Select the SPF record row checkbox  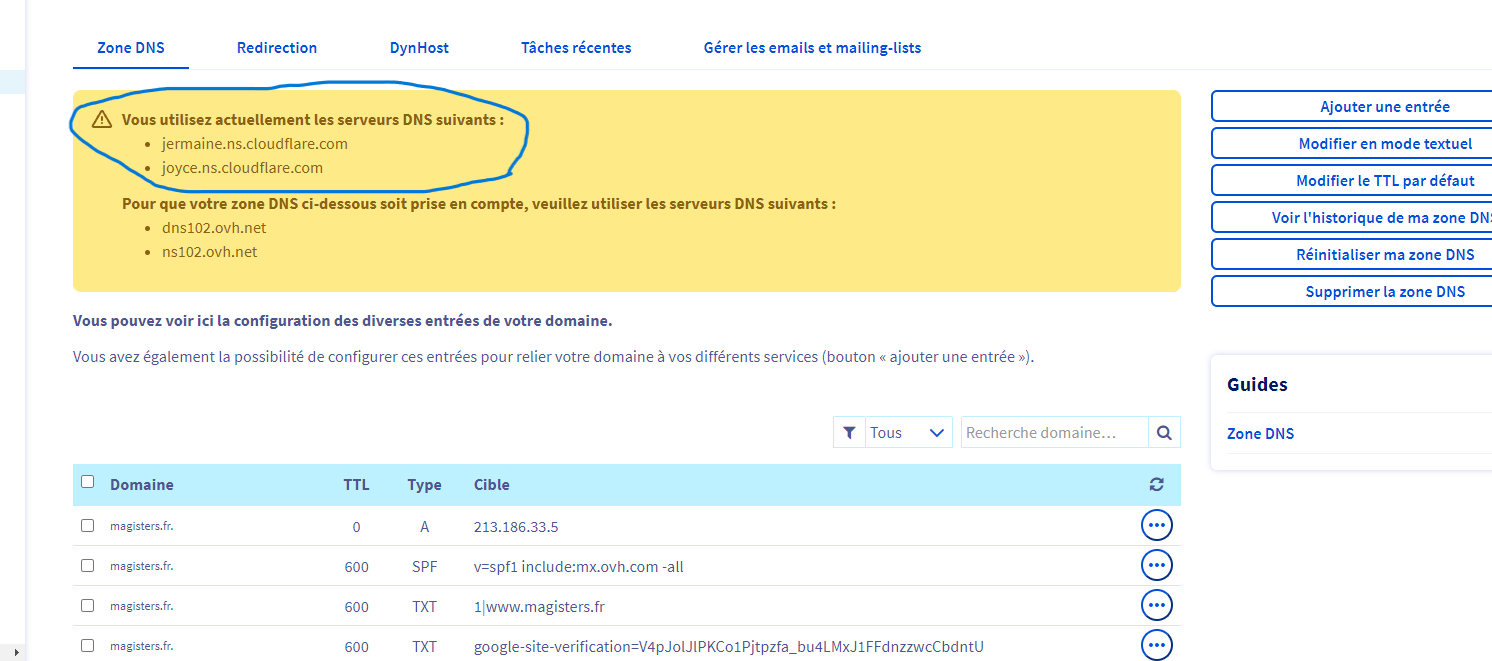pyautogui.click(x=88, y=565)
